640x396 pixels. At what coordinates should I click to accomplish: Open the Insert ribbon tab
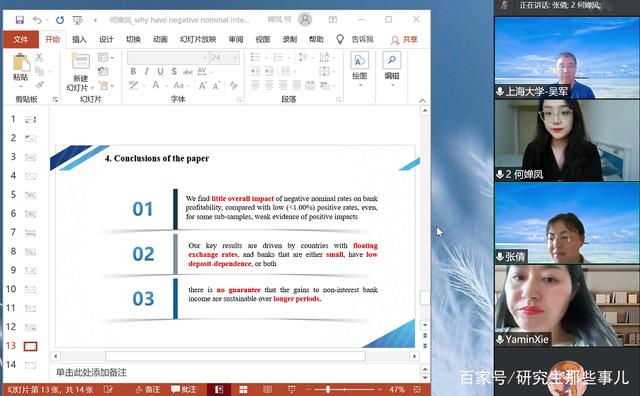tap(79, 39)
